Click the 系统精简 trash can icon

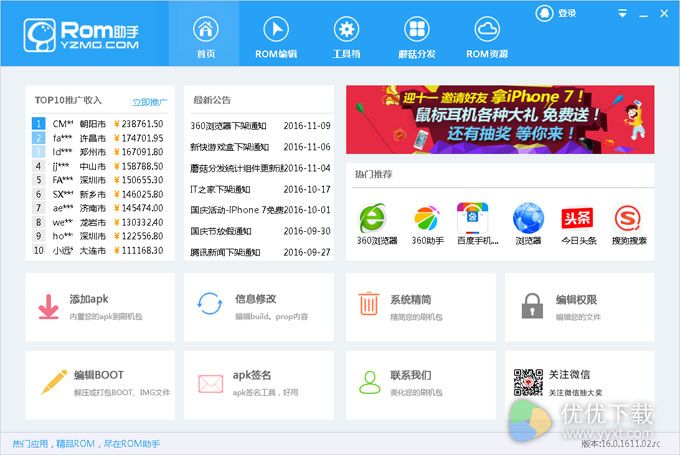[x=369, y=304]
